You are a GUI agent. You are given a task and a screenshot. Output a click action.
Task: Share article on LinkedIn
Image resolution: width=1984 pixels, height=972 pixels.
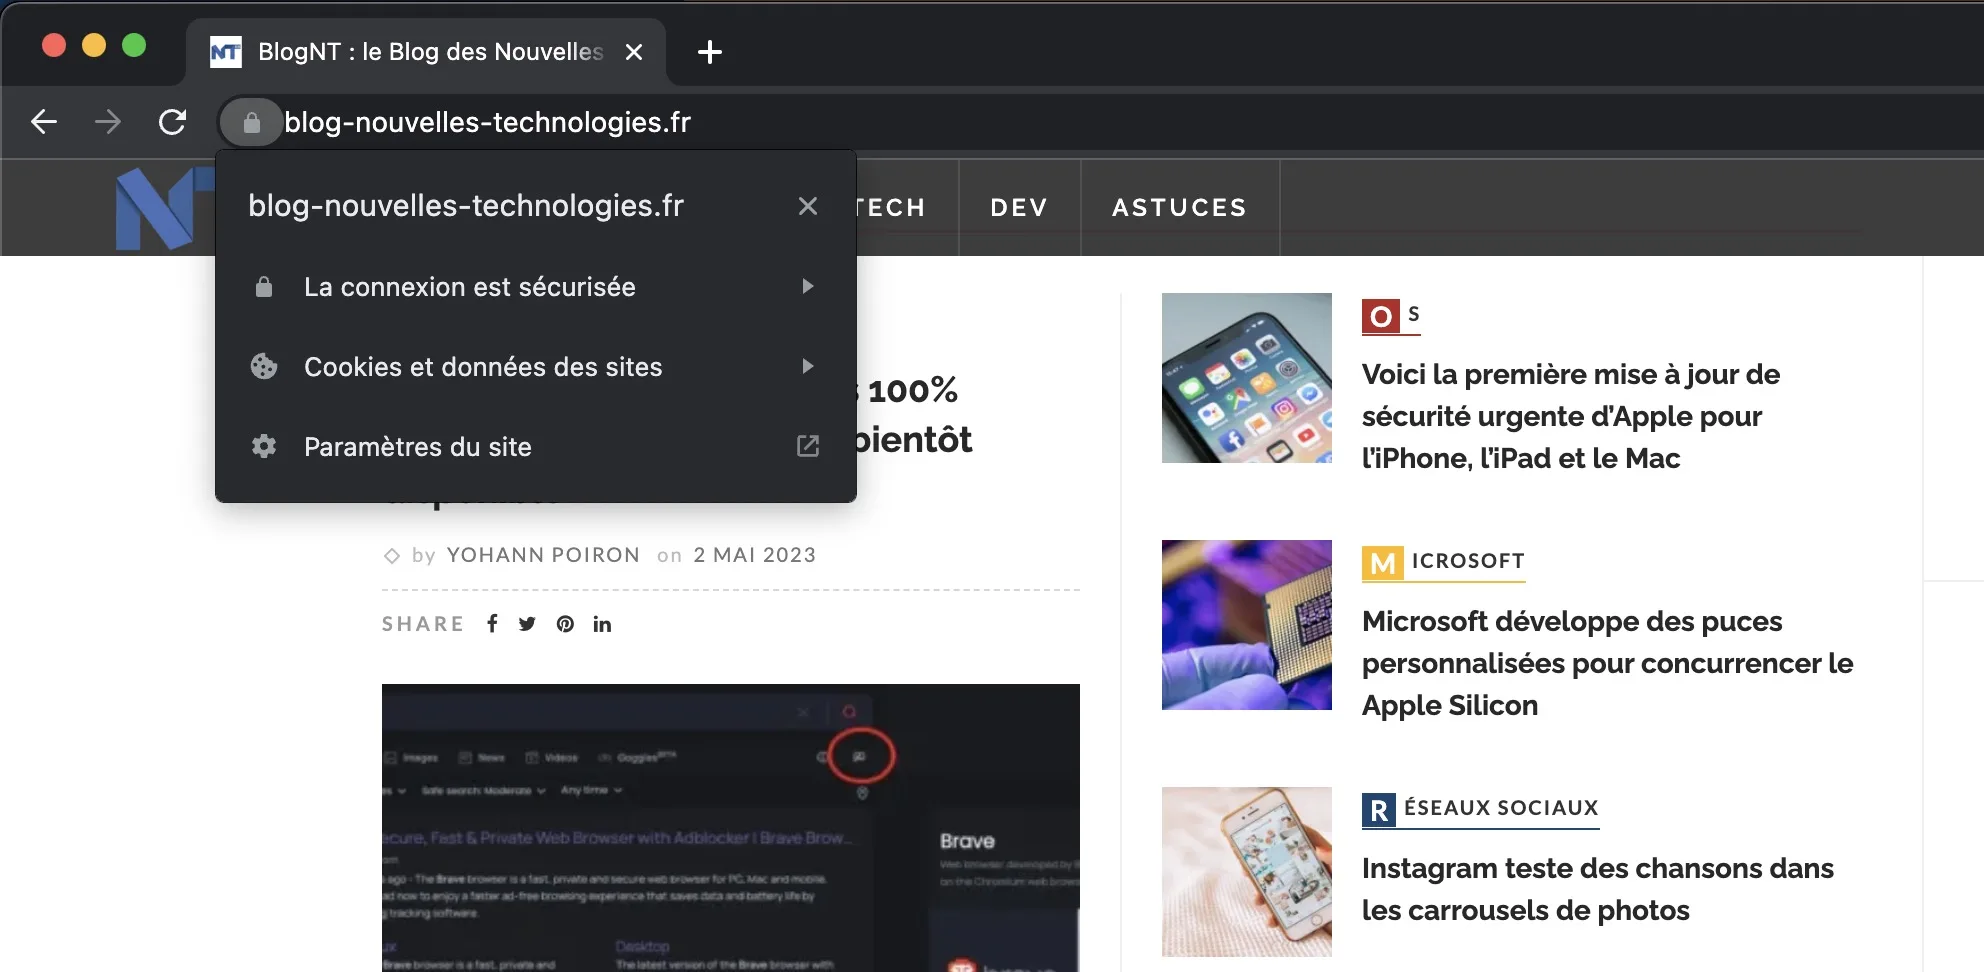click(602, 624)
